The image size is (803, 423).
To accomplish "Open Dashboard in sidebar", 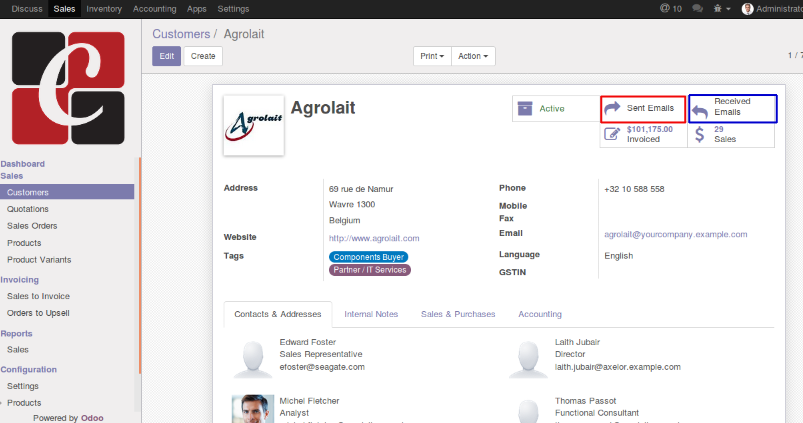I will [x=23, y=164].
